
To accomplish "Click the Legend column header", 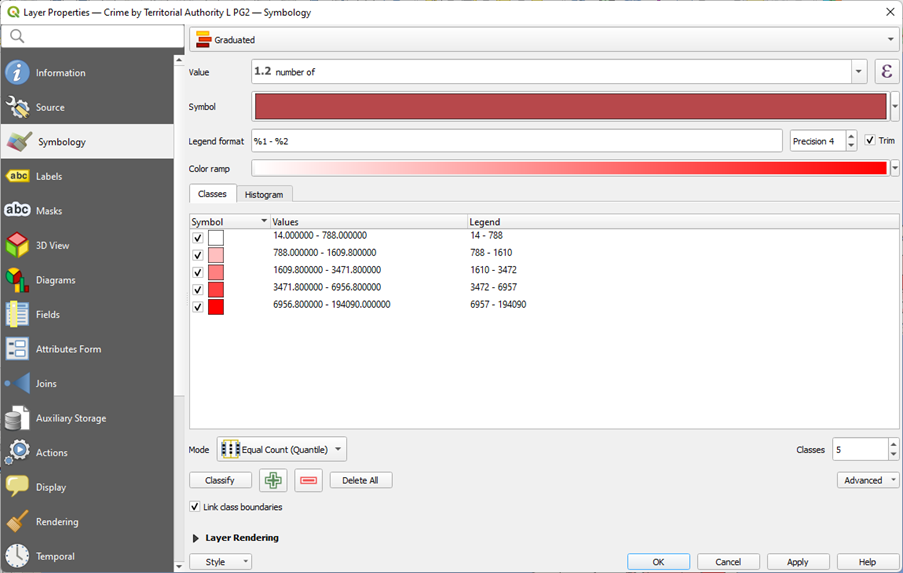I will click(x=683, y=222).
